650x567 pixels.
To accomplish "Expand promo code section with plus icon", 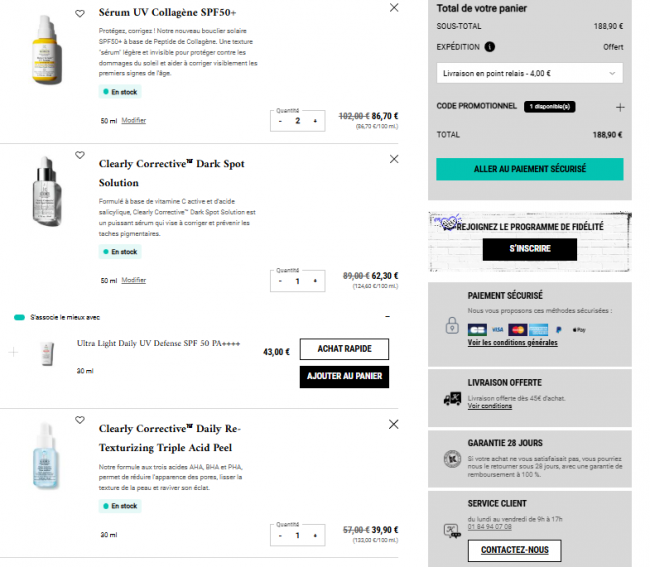I will point(620,107).
